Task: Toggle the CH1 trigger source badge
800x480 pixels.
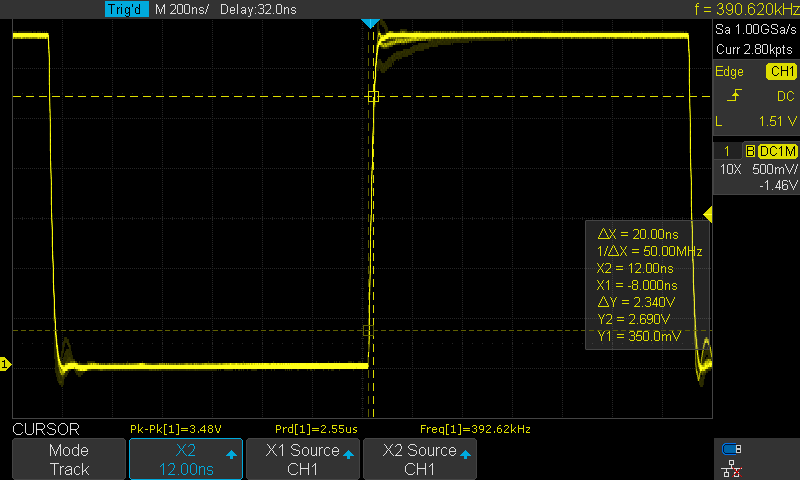Action: click(780, 72)
